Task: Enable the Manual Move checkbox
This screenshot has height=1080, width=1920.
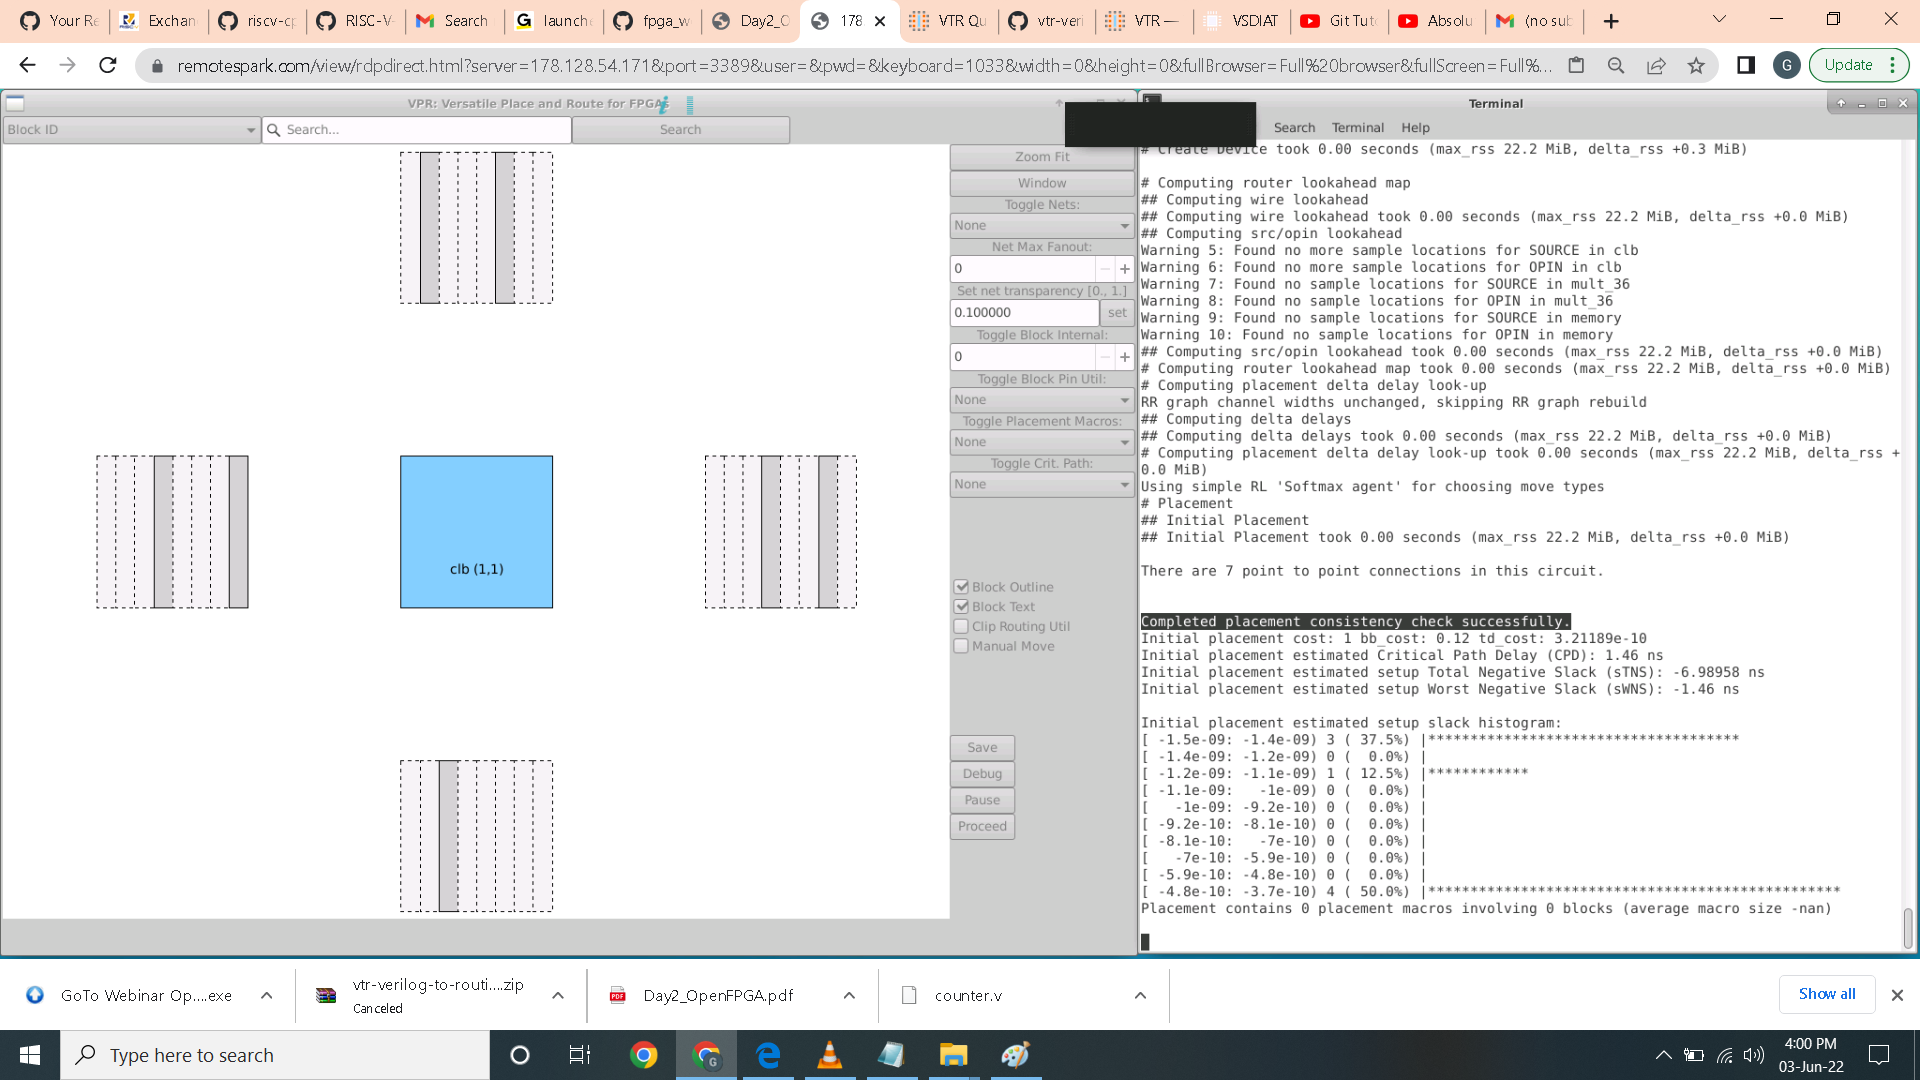Action: pyautogui.click(x=961, y=647)
